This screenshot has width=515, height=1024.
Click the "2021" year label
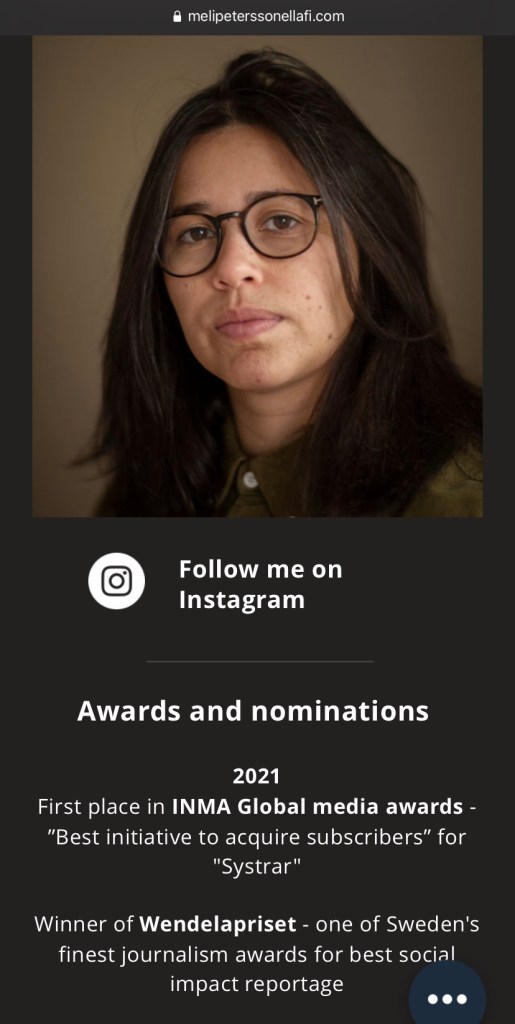click(x=257, y=776)
